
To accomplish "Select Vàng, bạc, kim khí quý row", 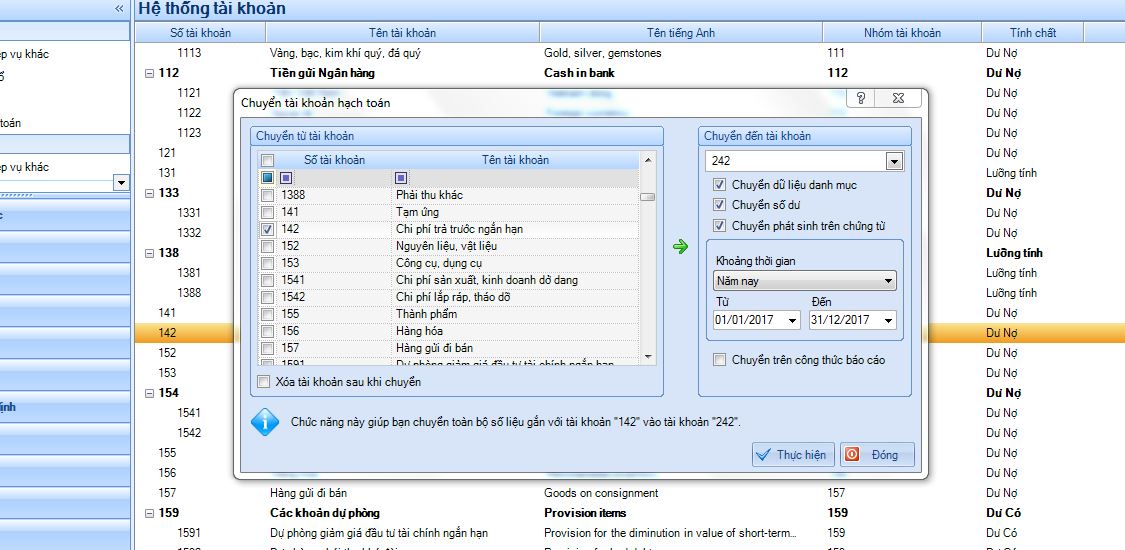I will pos(344,53).
